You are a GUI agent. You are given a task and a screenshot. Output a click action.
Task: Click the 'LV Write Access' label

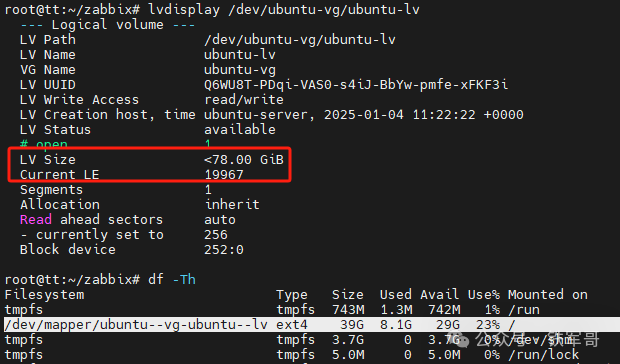(79, 100)
